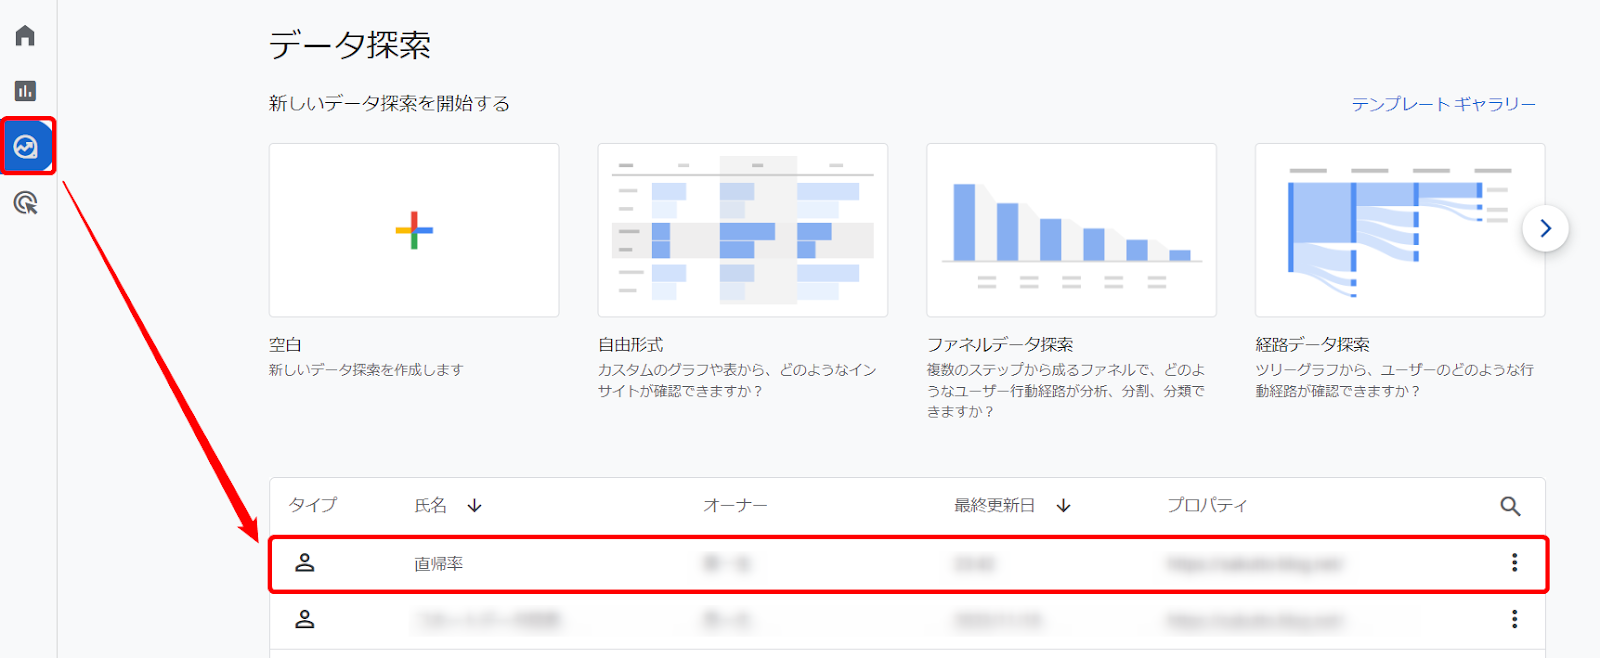Select the Explore icon in sidebar

26,147
